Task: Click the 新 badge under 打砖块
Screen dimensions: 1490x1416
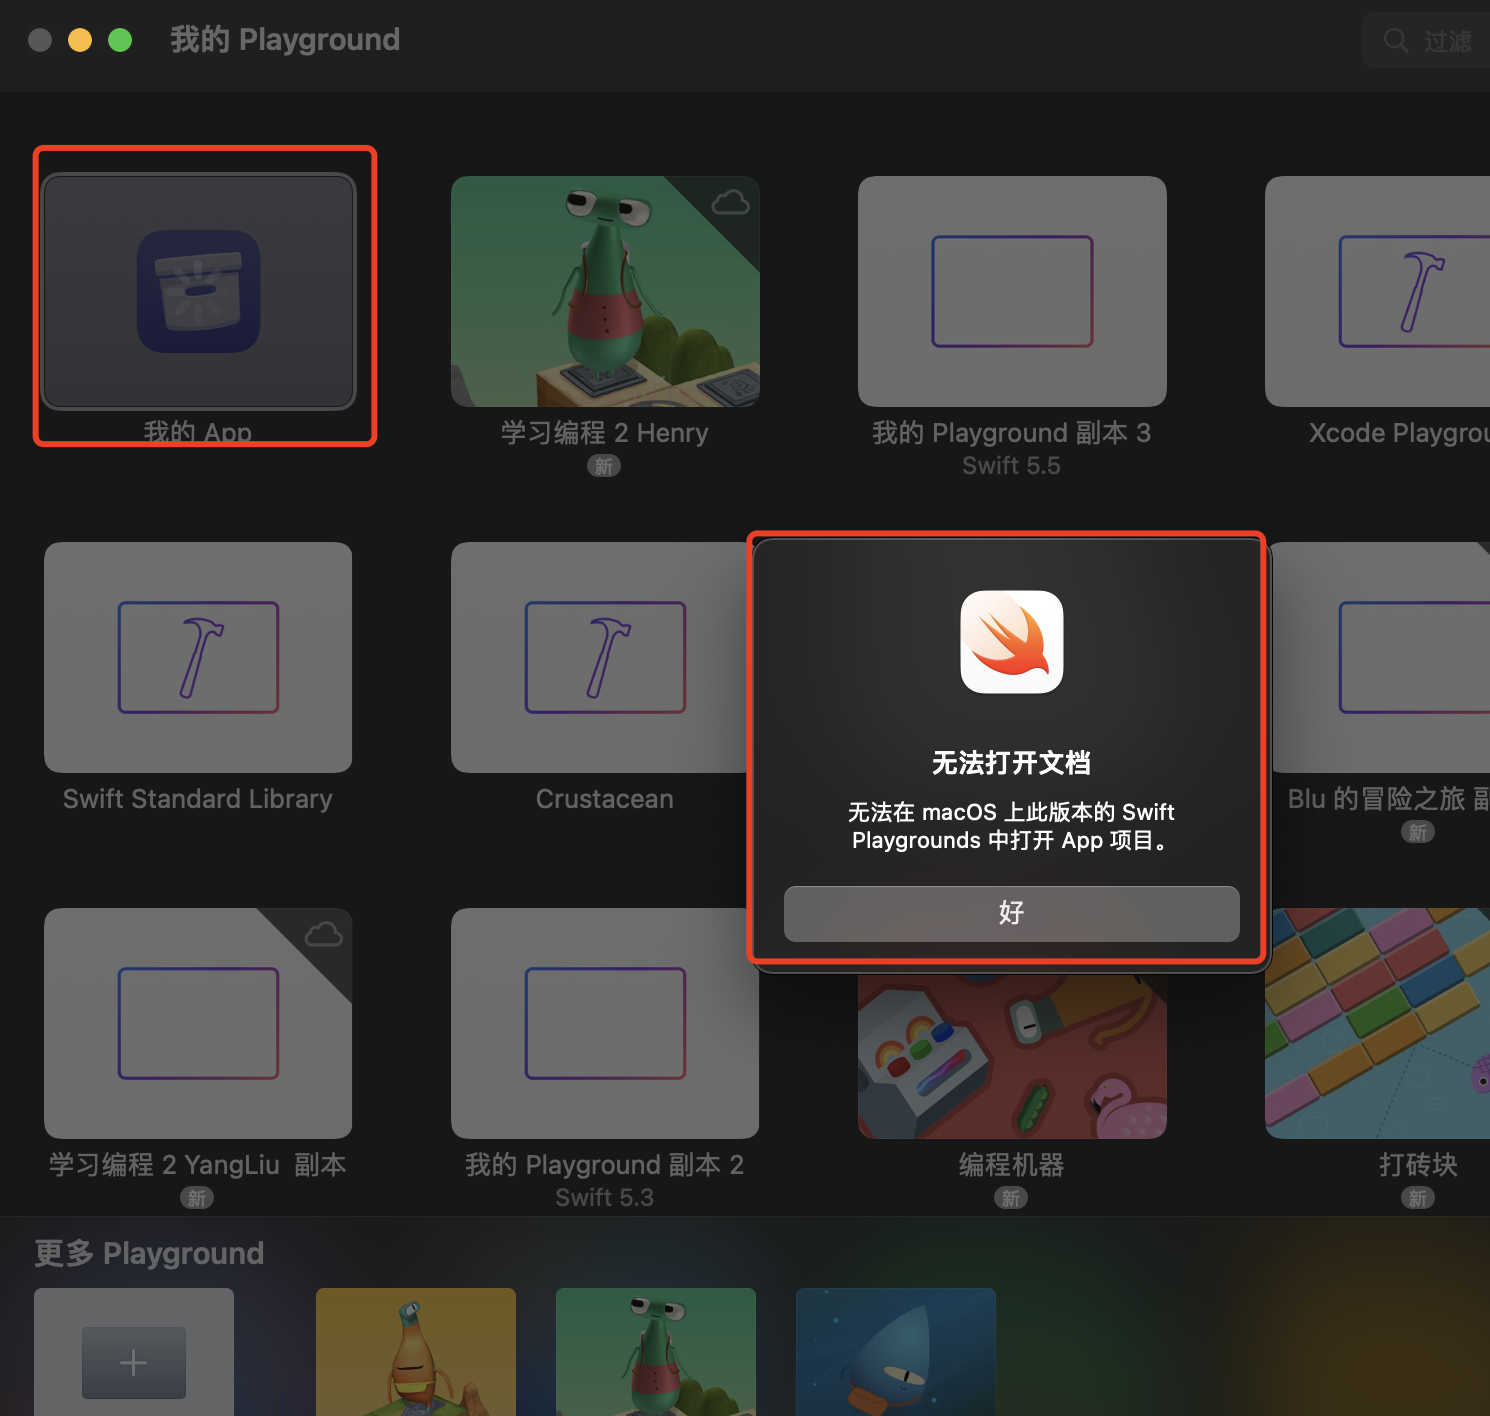Action: (1418, 1198)
